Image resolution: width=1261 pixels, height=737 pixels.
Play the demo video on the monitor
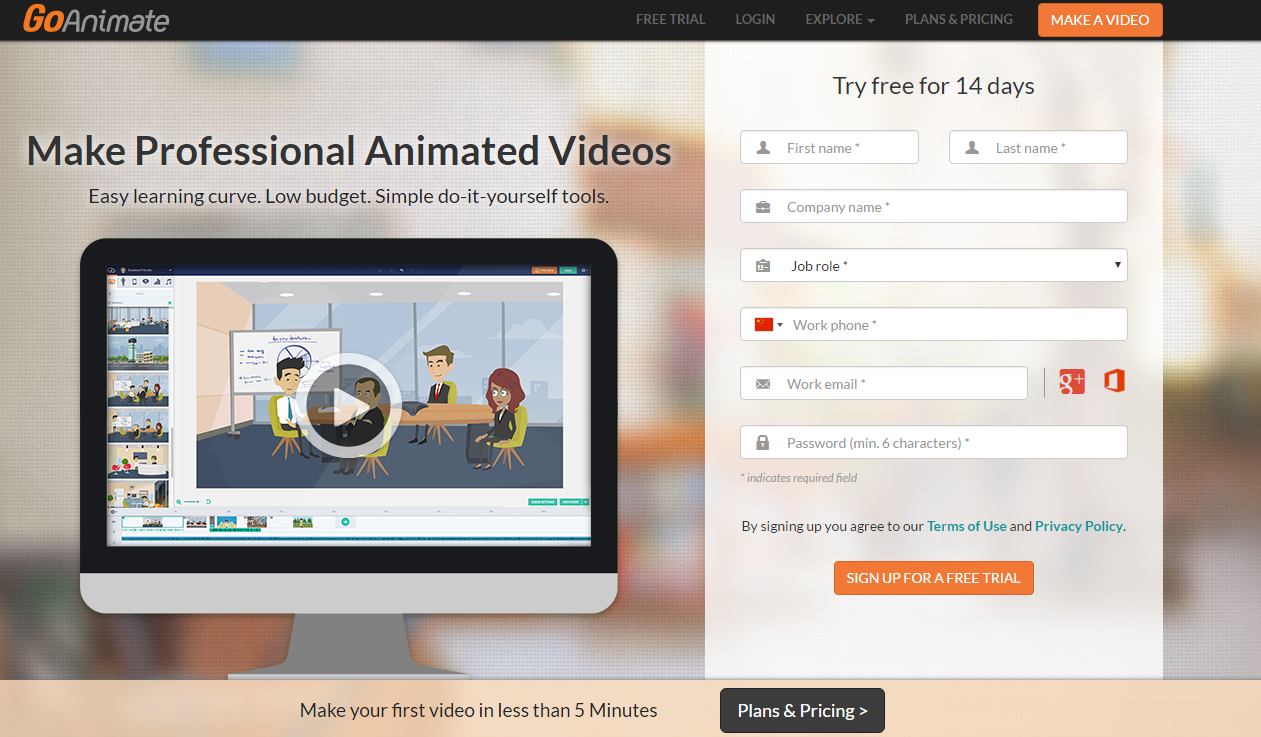(349, 406)
